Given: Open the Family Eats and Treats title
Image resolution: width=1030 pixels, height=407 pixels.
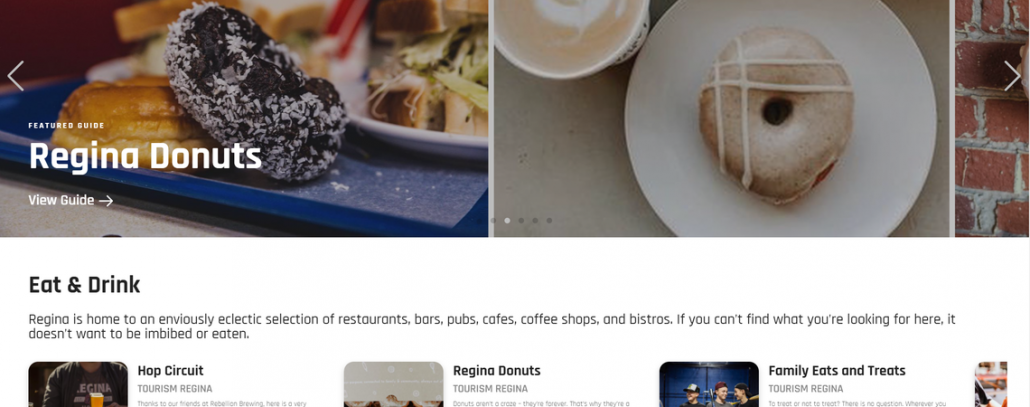Looking at the screenshot, I should (x=837, y=370).
